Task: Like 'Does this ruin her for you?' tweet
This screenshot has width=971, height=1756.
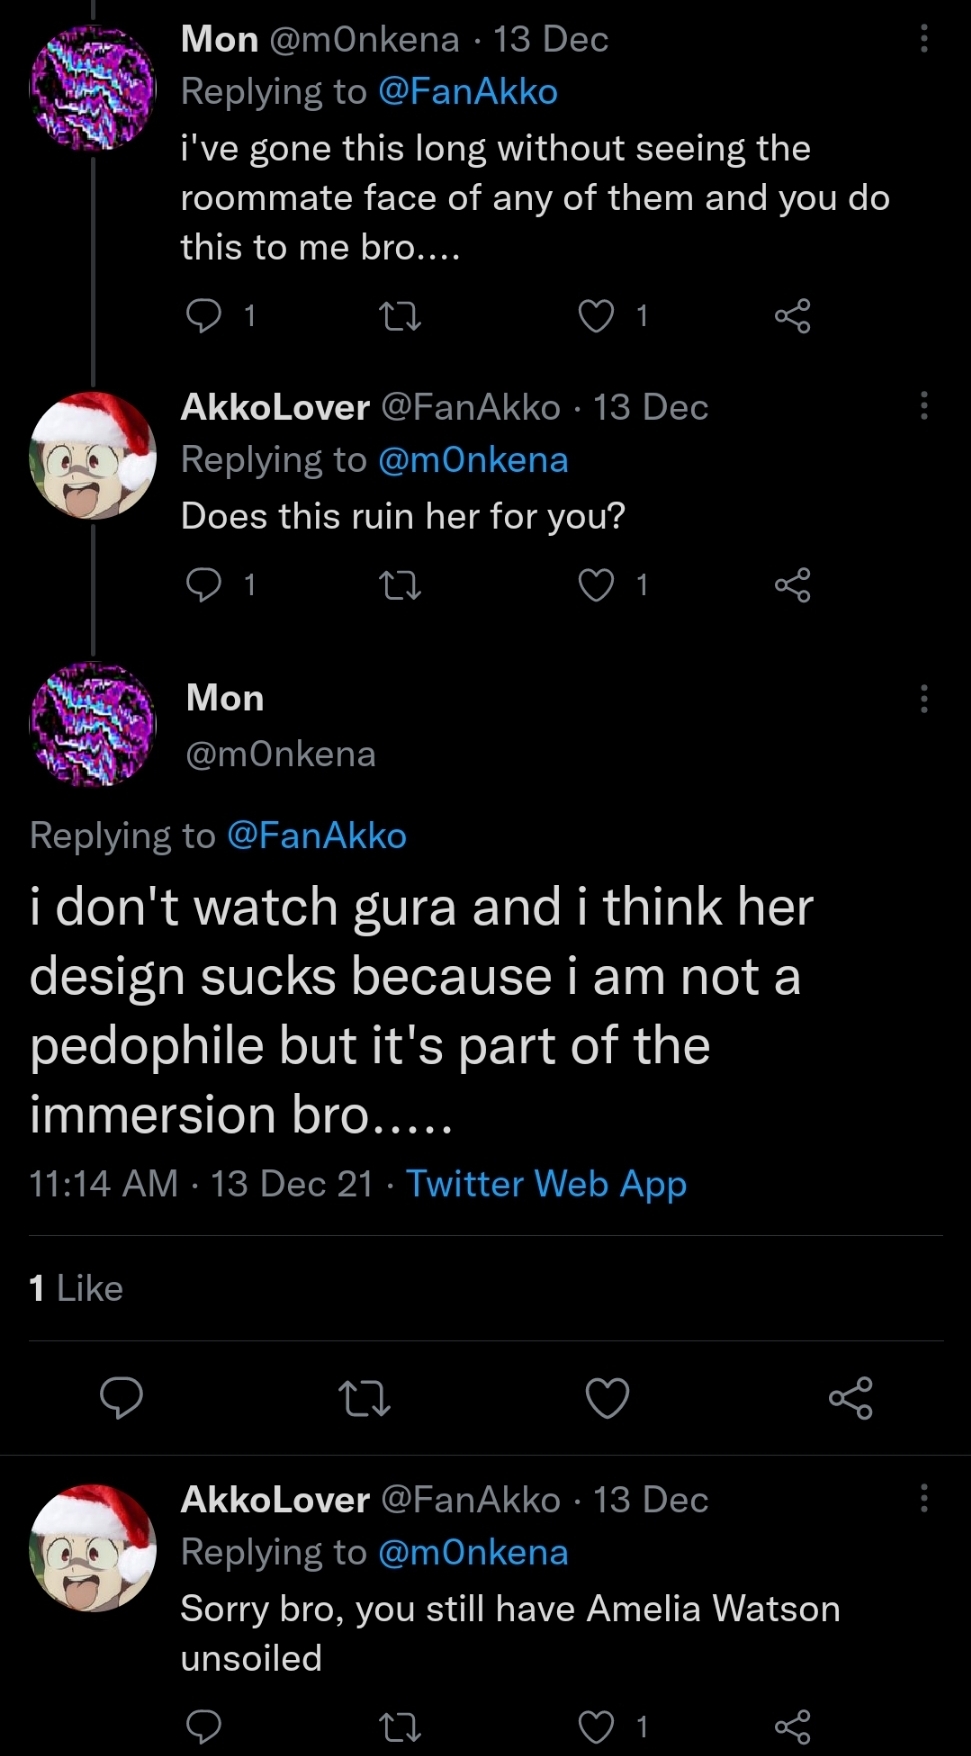Action: [597, 584]
